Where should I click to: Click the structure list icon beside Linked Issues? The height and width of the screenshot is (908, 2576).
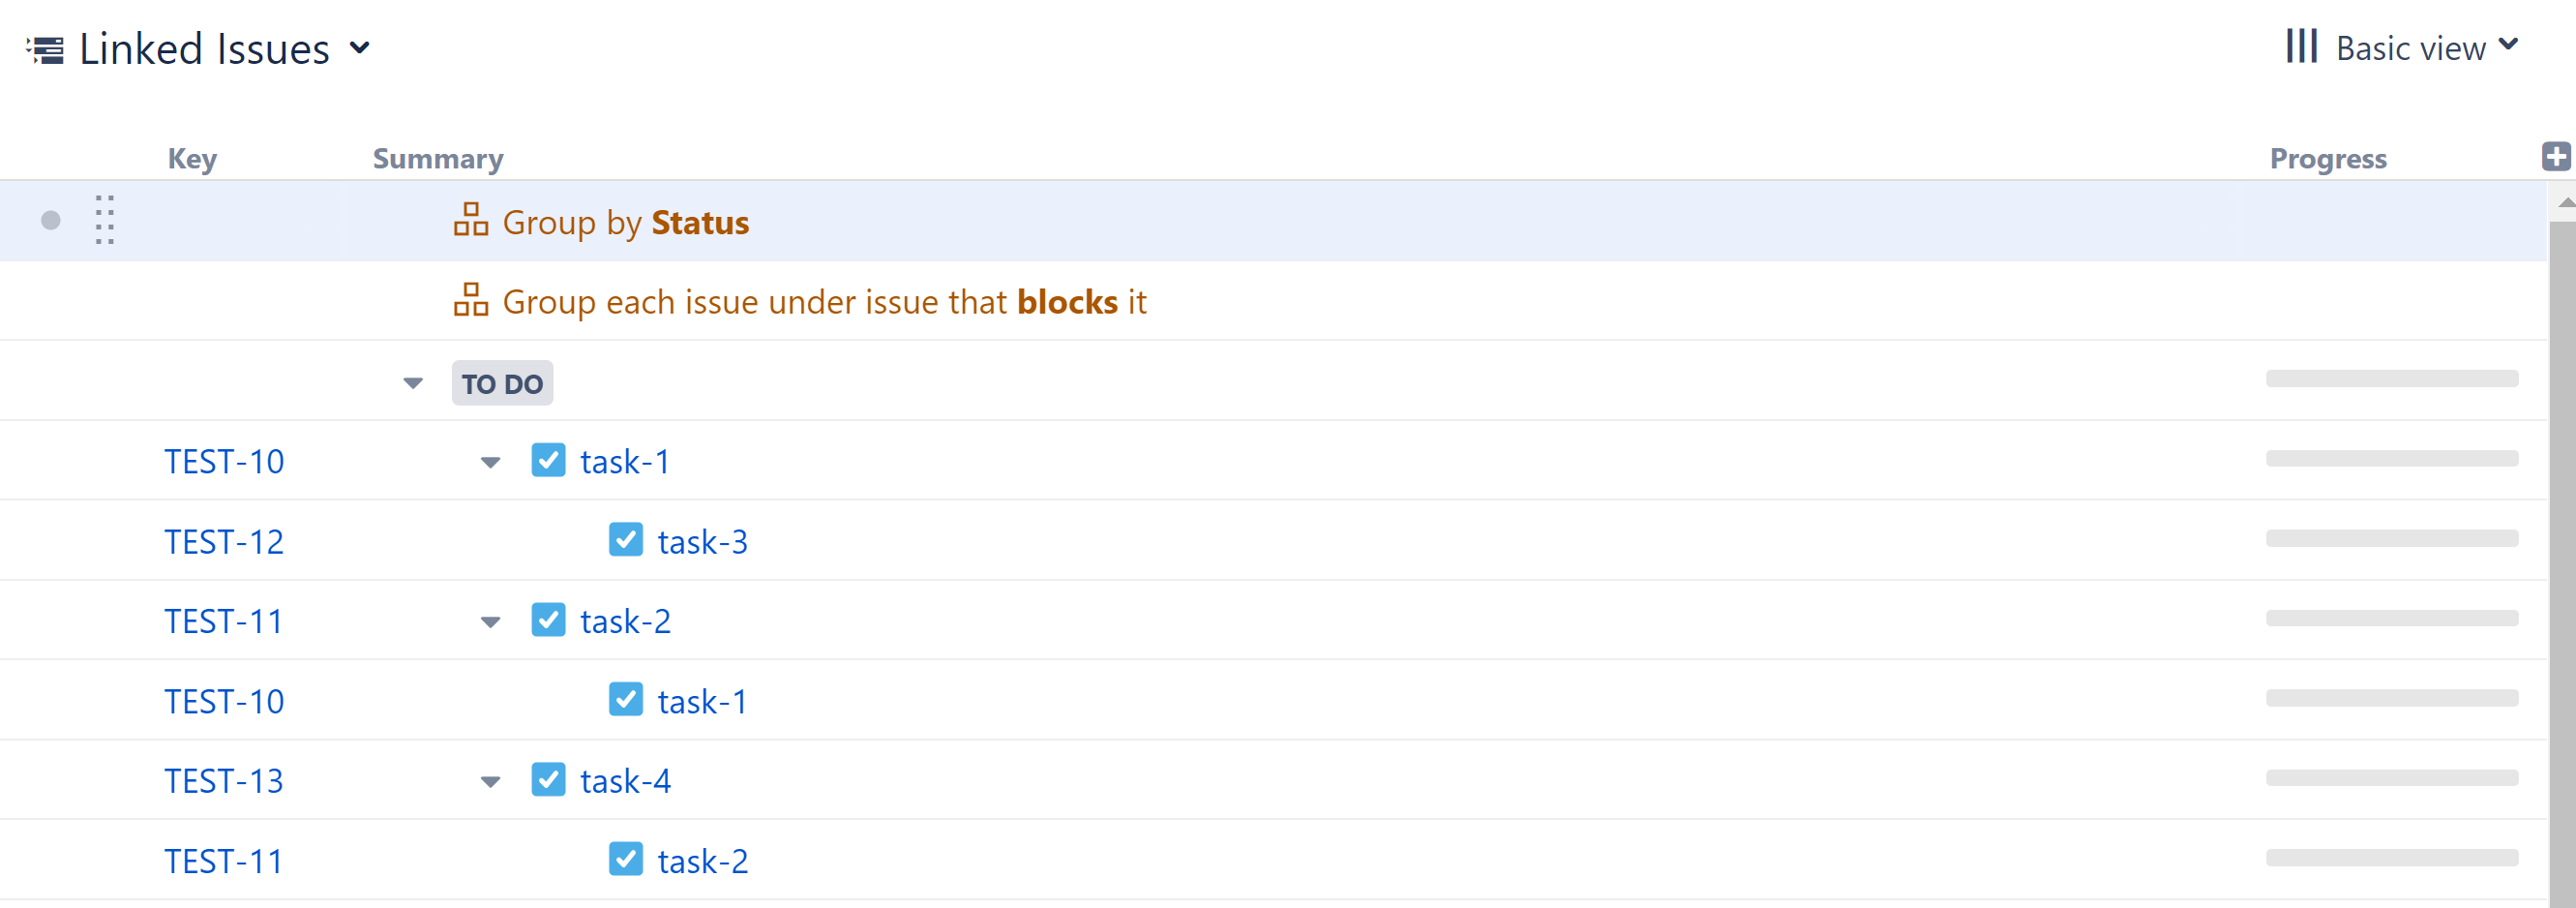[x=45, y=49]
